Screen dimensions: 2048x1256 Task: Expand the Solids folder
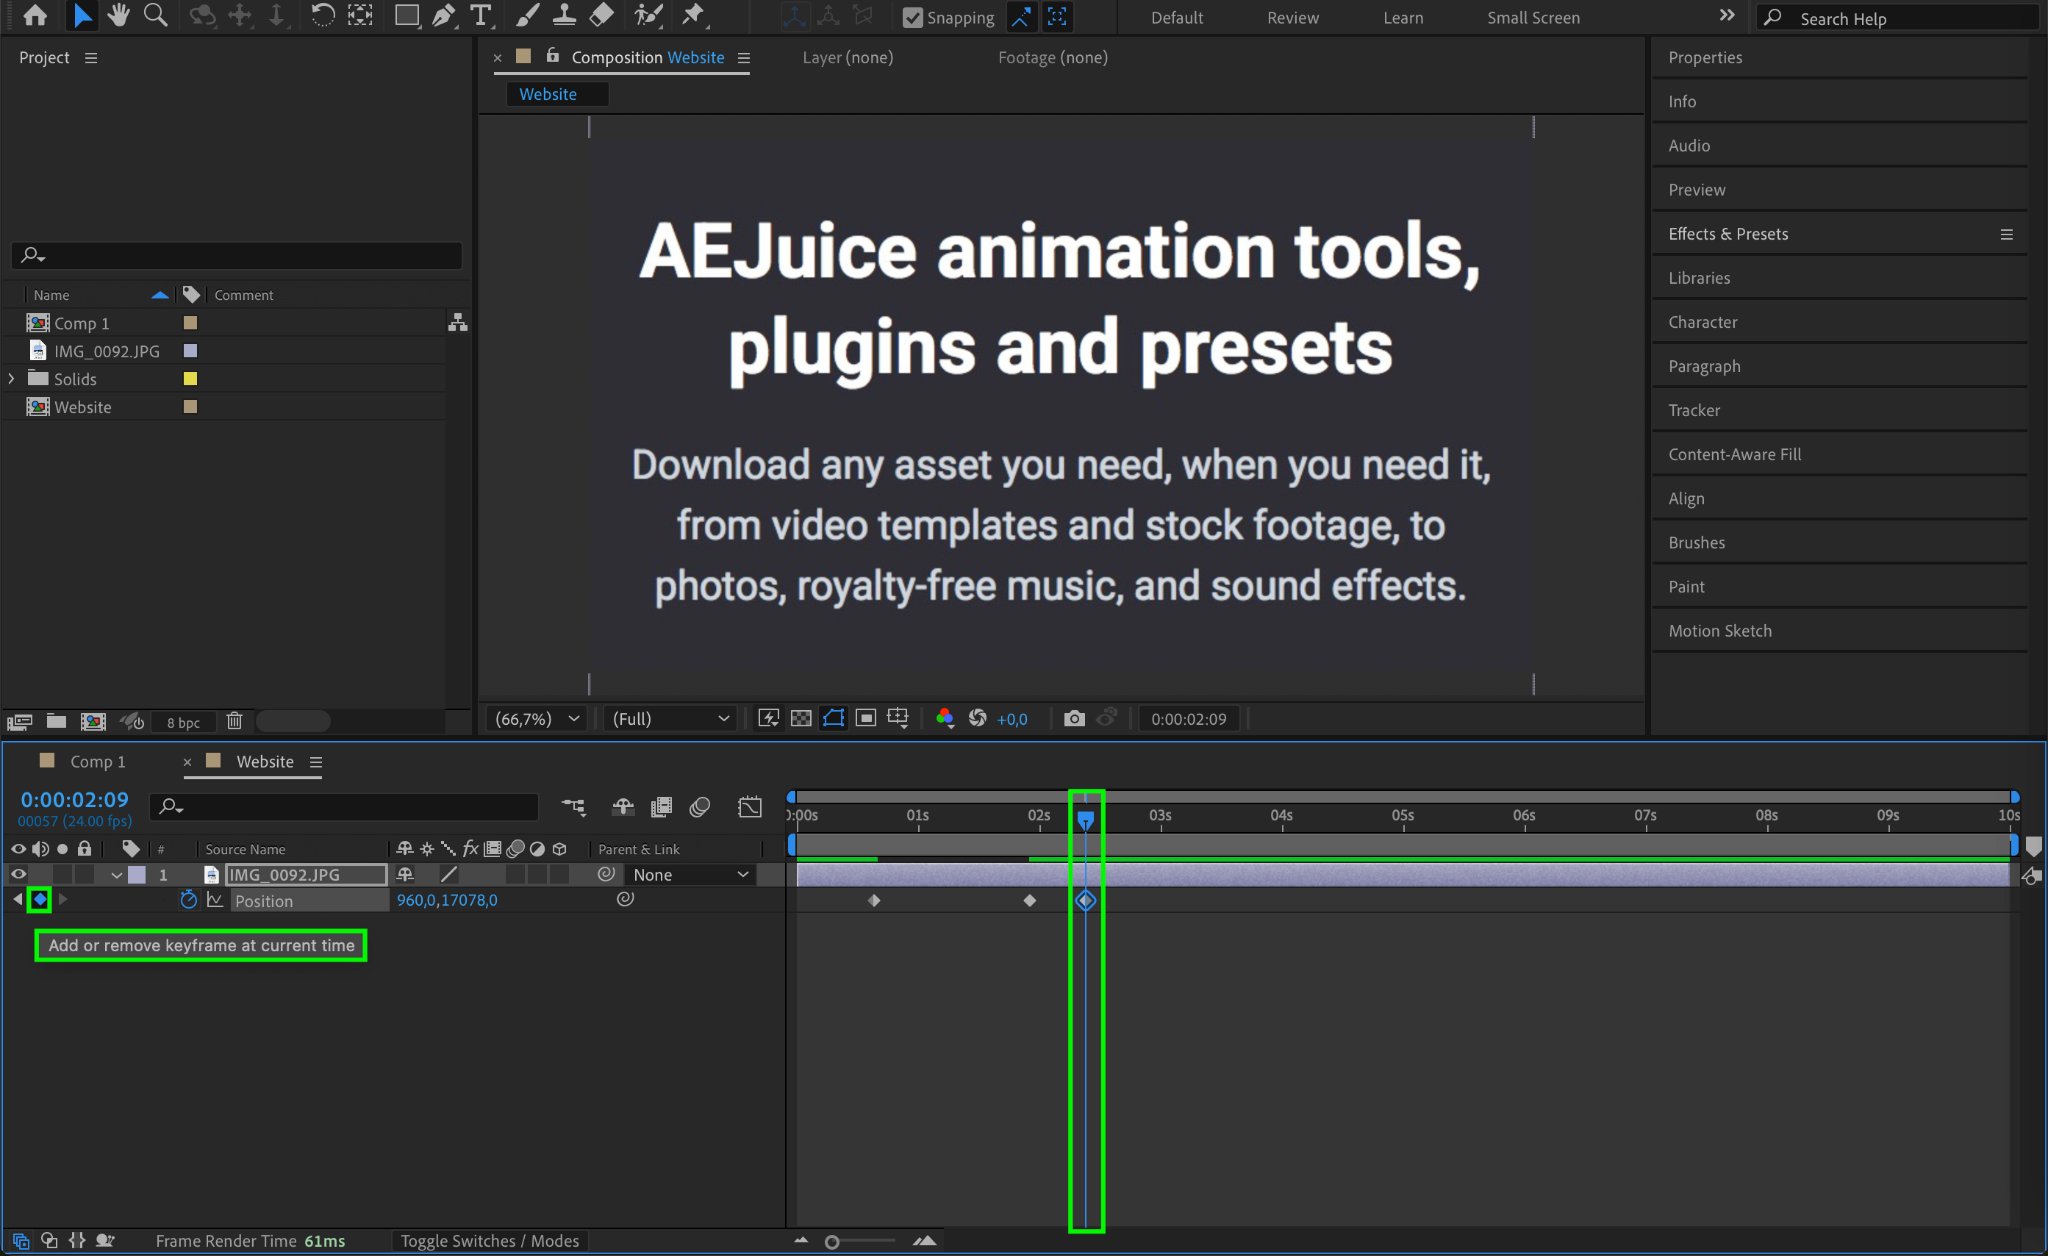[12, 379]
